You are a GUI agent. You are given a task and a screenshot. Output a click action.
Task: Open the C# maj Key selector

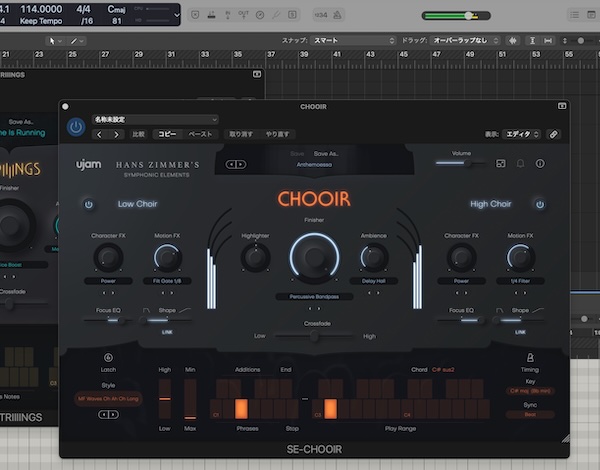(x=530, y=391)
